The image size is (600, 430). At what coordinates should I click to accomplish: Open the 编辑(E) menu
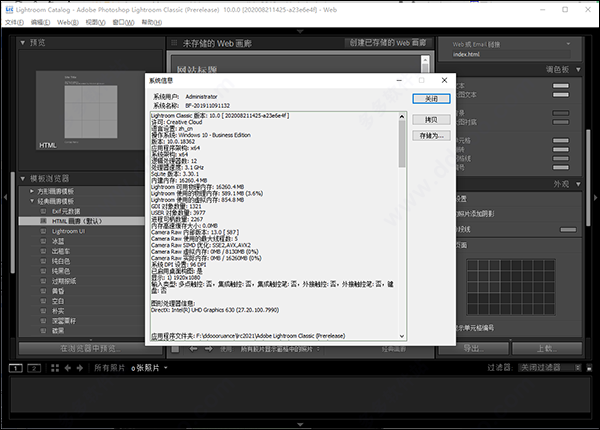[41, 22]
